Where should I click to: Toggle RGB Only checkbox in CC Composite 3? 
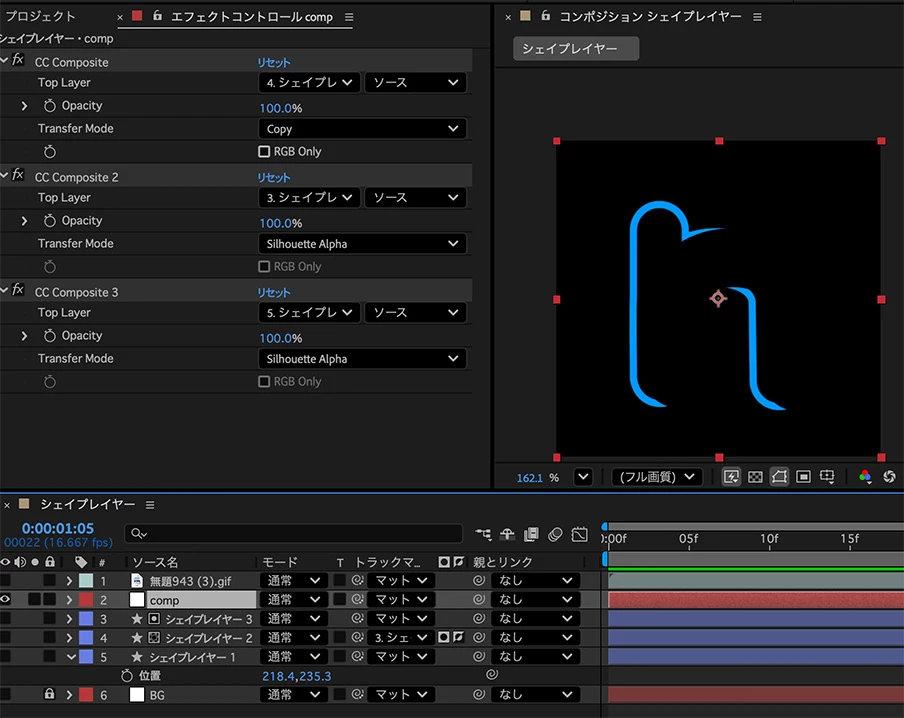click(x=264, y=382)
